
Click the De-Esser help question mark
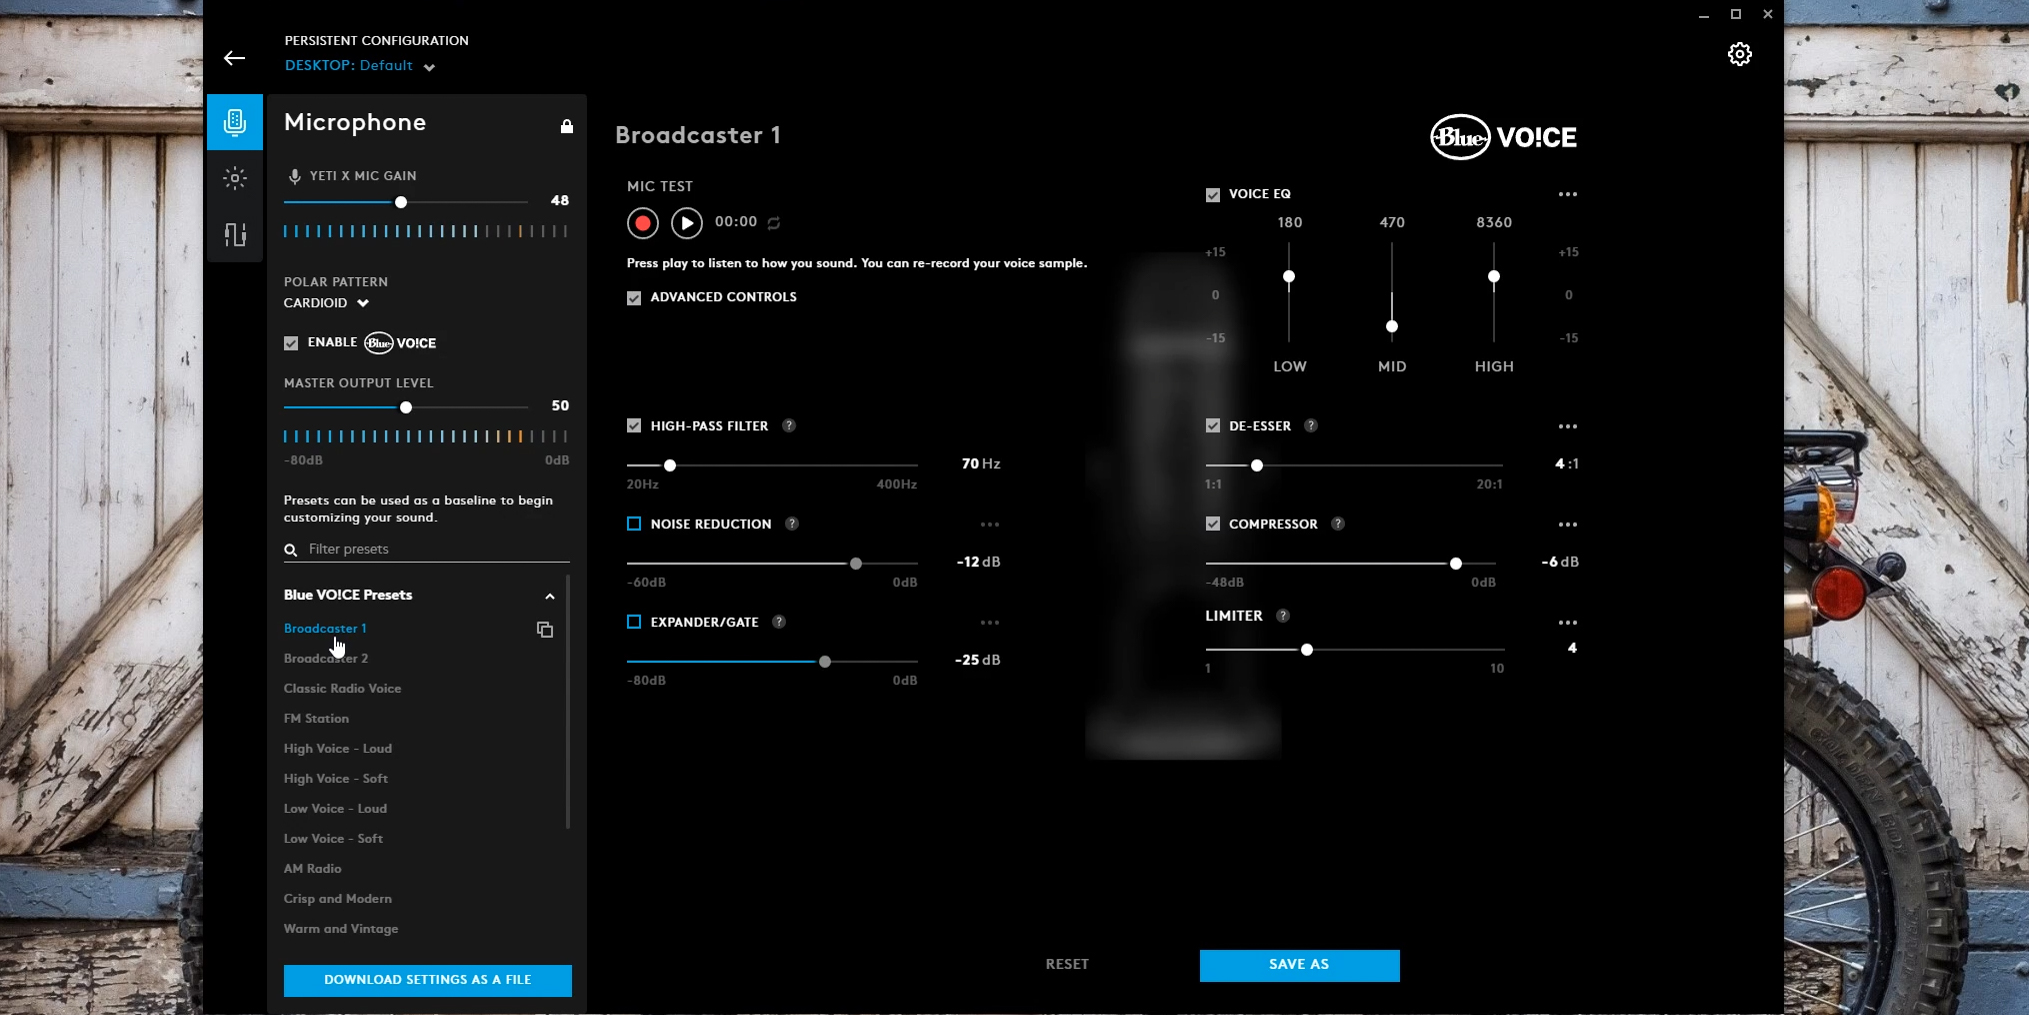point(1311,426)
